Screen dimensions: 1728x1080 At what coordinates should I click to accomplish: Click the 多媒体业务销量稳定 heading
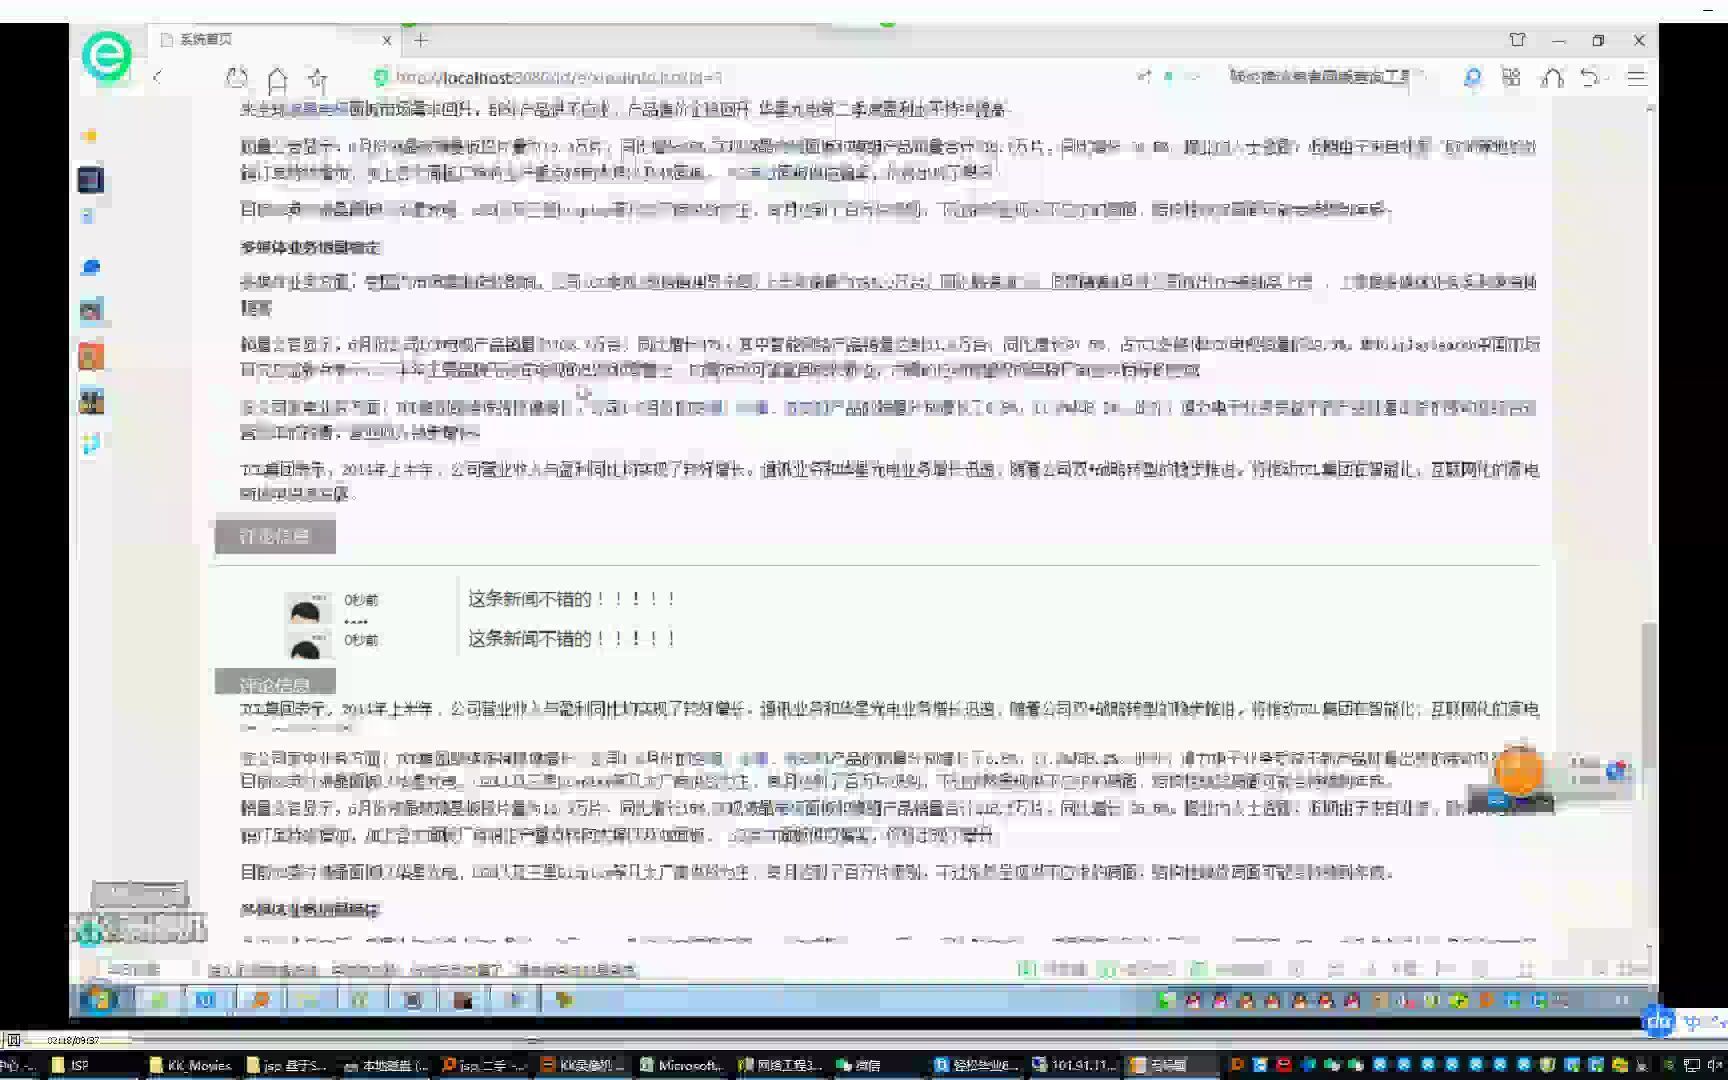click(x=310, y=247)
